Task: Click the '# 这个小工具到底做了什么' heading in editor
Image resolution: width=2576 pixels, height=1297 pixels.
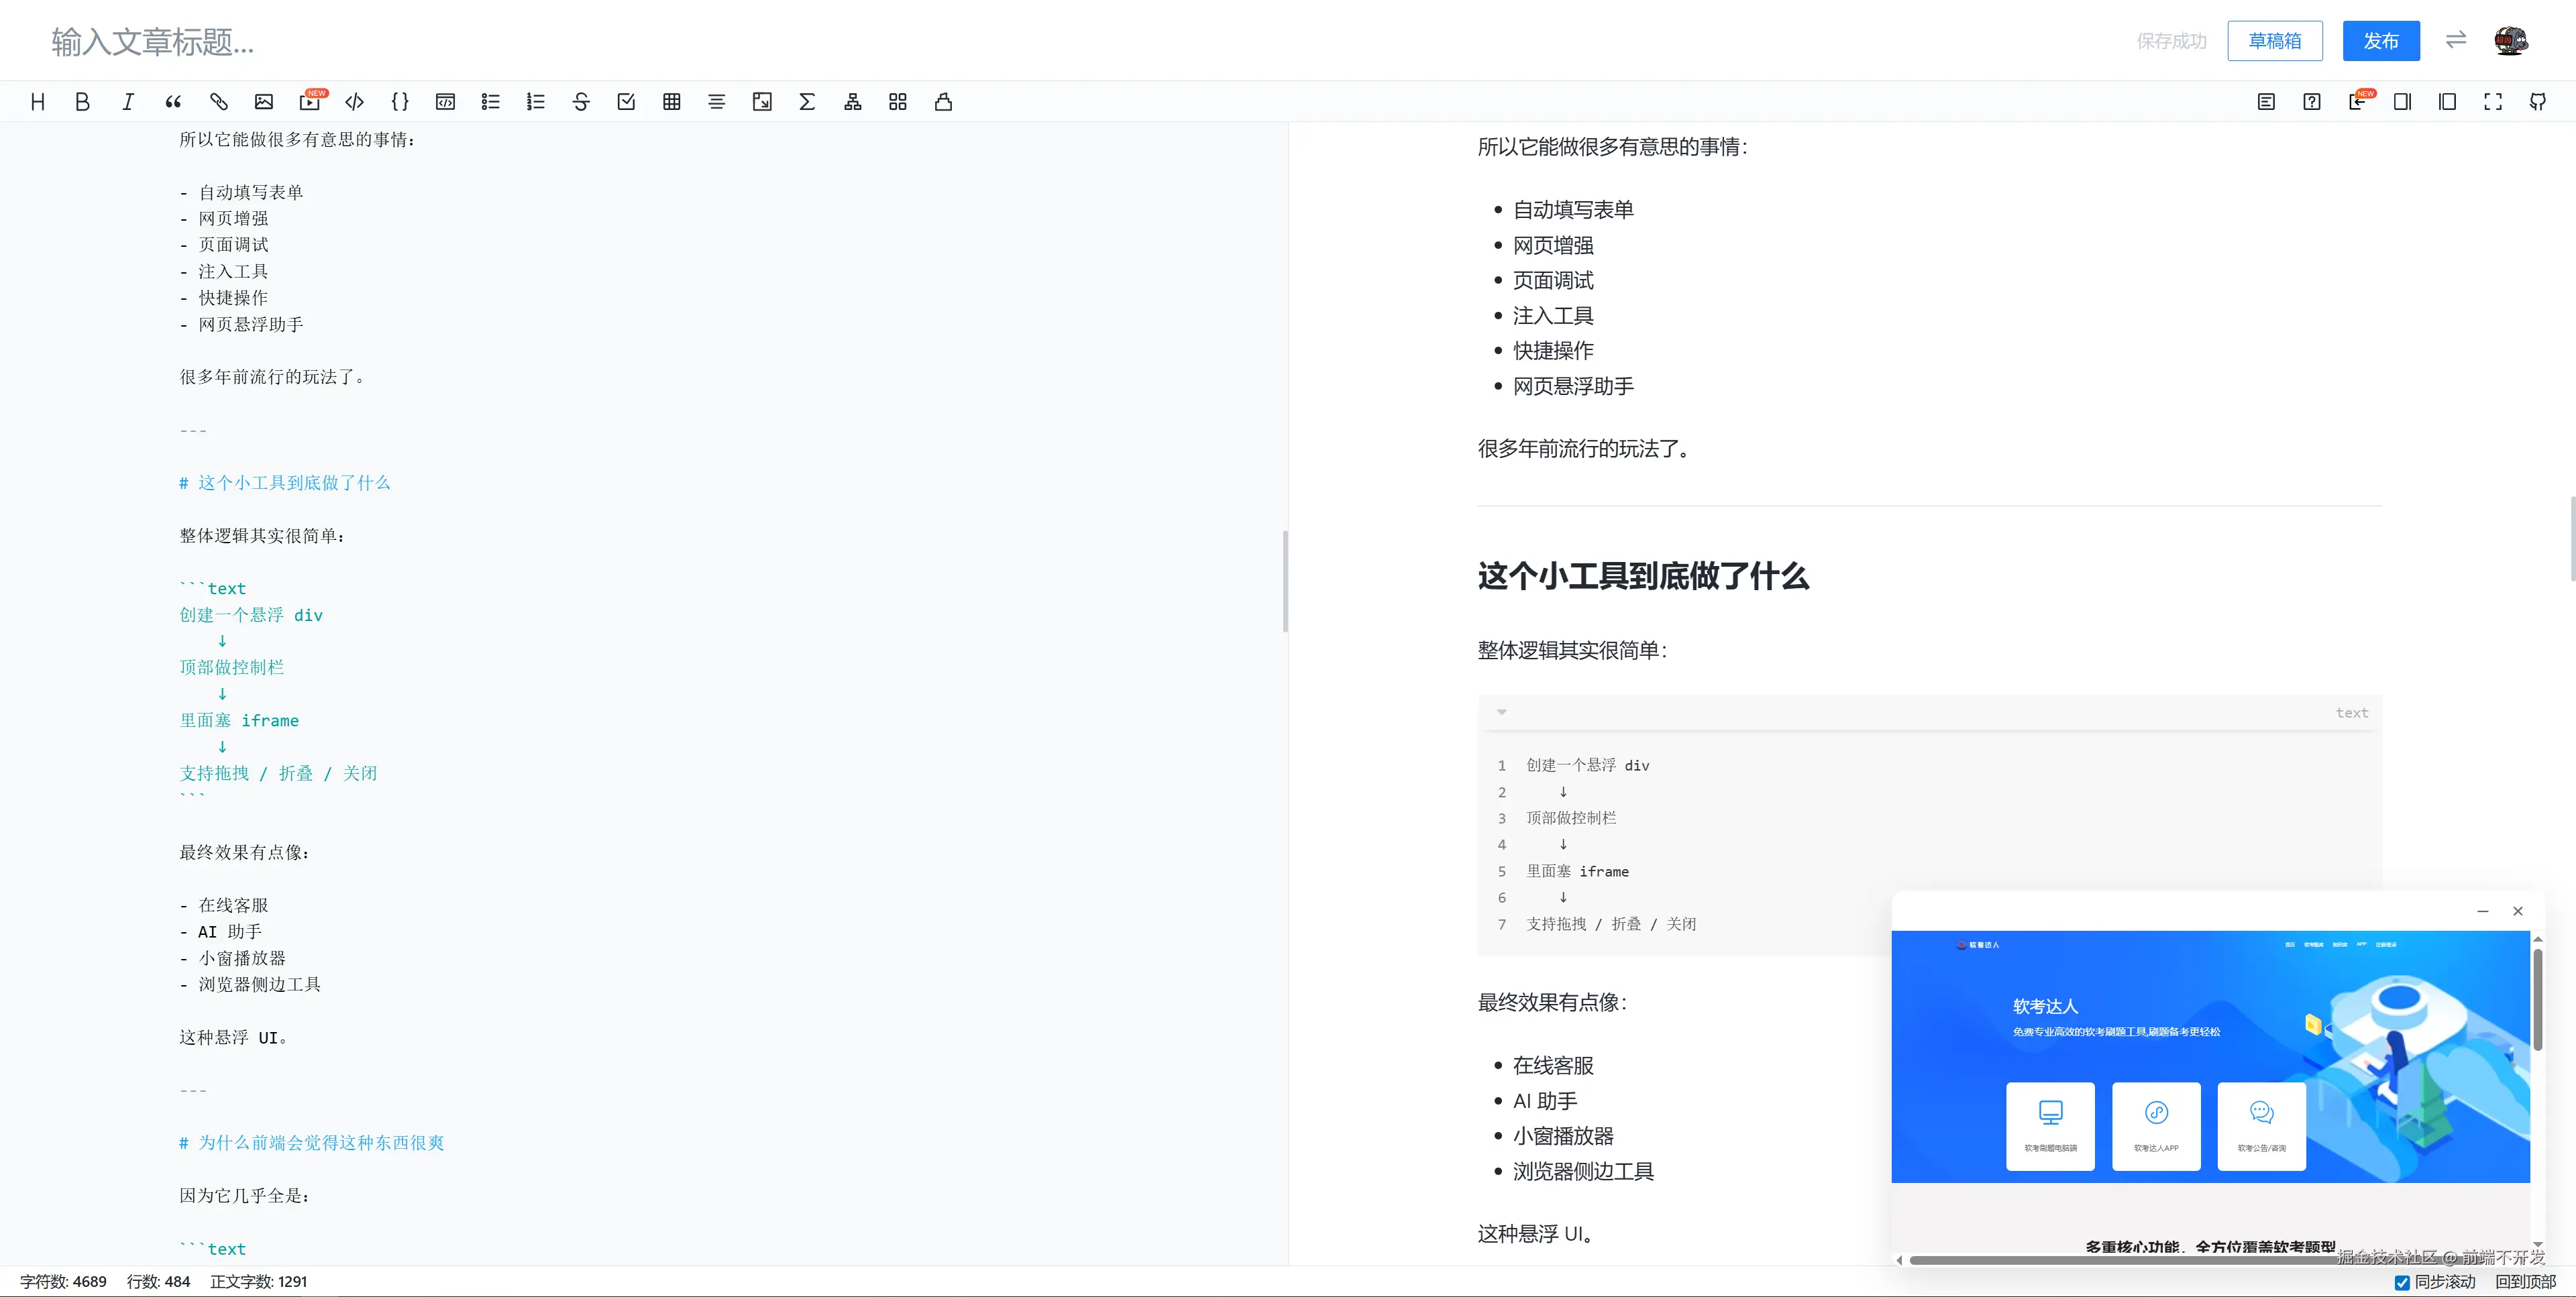Action: pos(285,483)
